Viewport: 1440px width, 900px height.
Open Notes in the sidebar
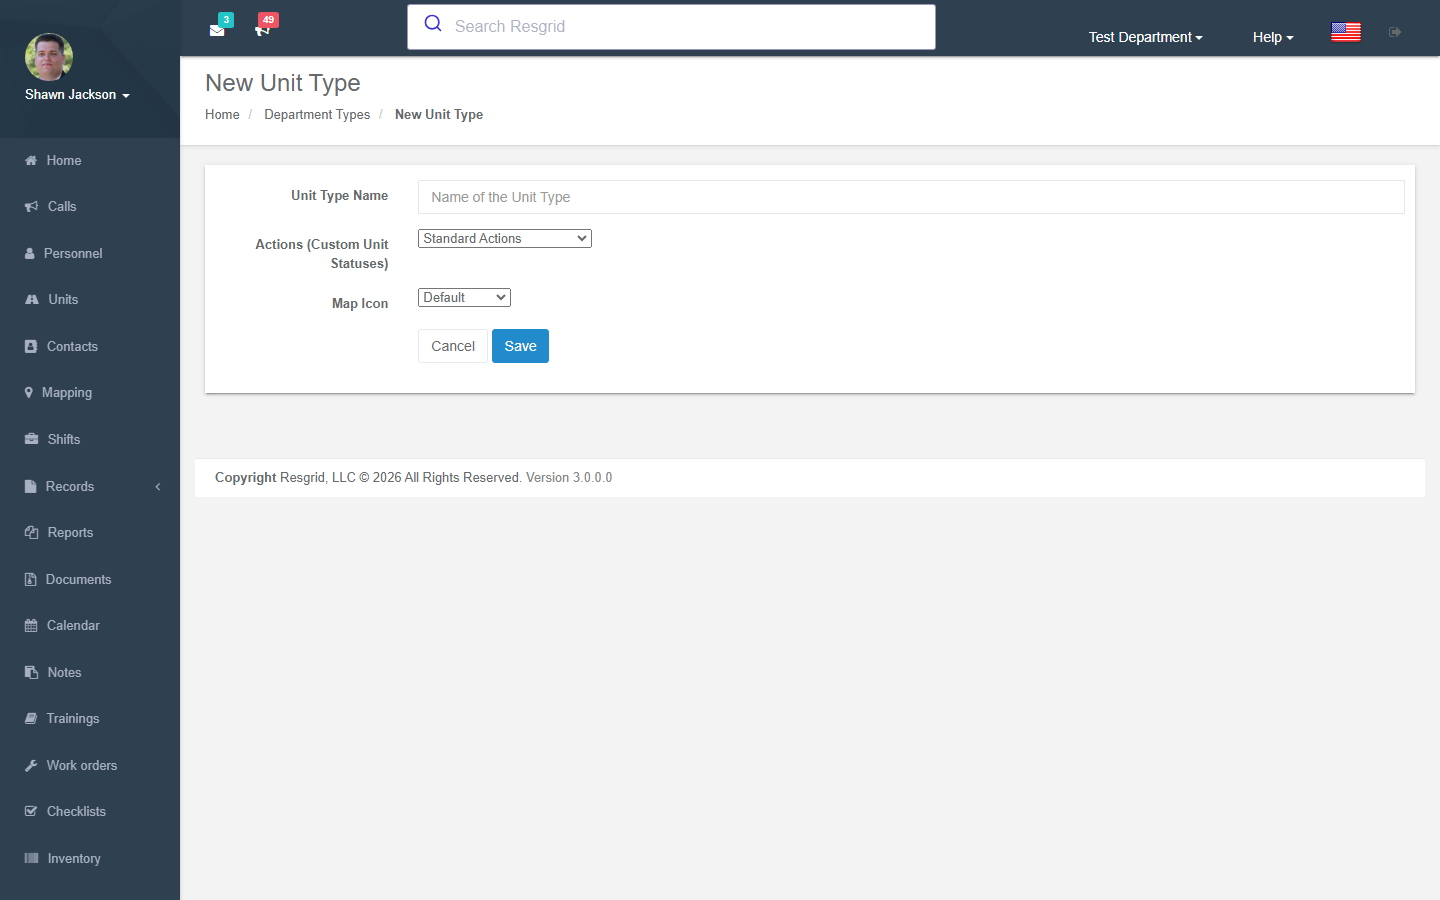(64, 673)
